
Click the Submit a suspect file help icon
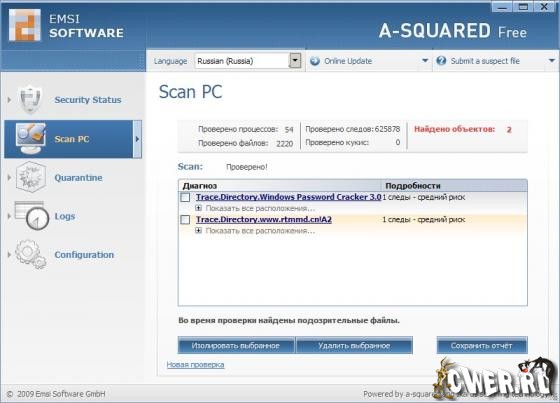coord(441,61)
